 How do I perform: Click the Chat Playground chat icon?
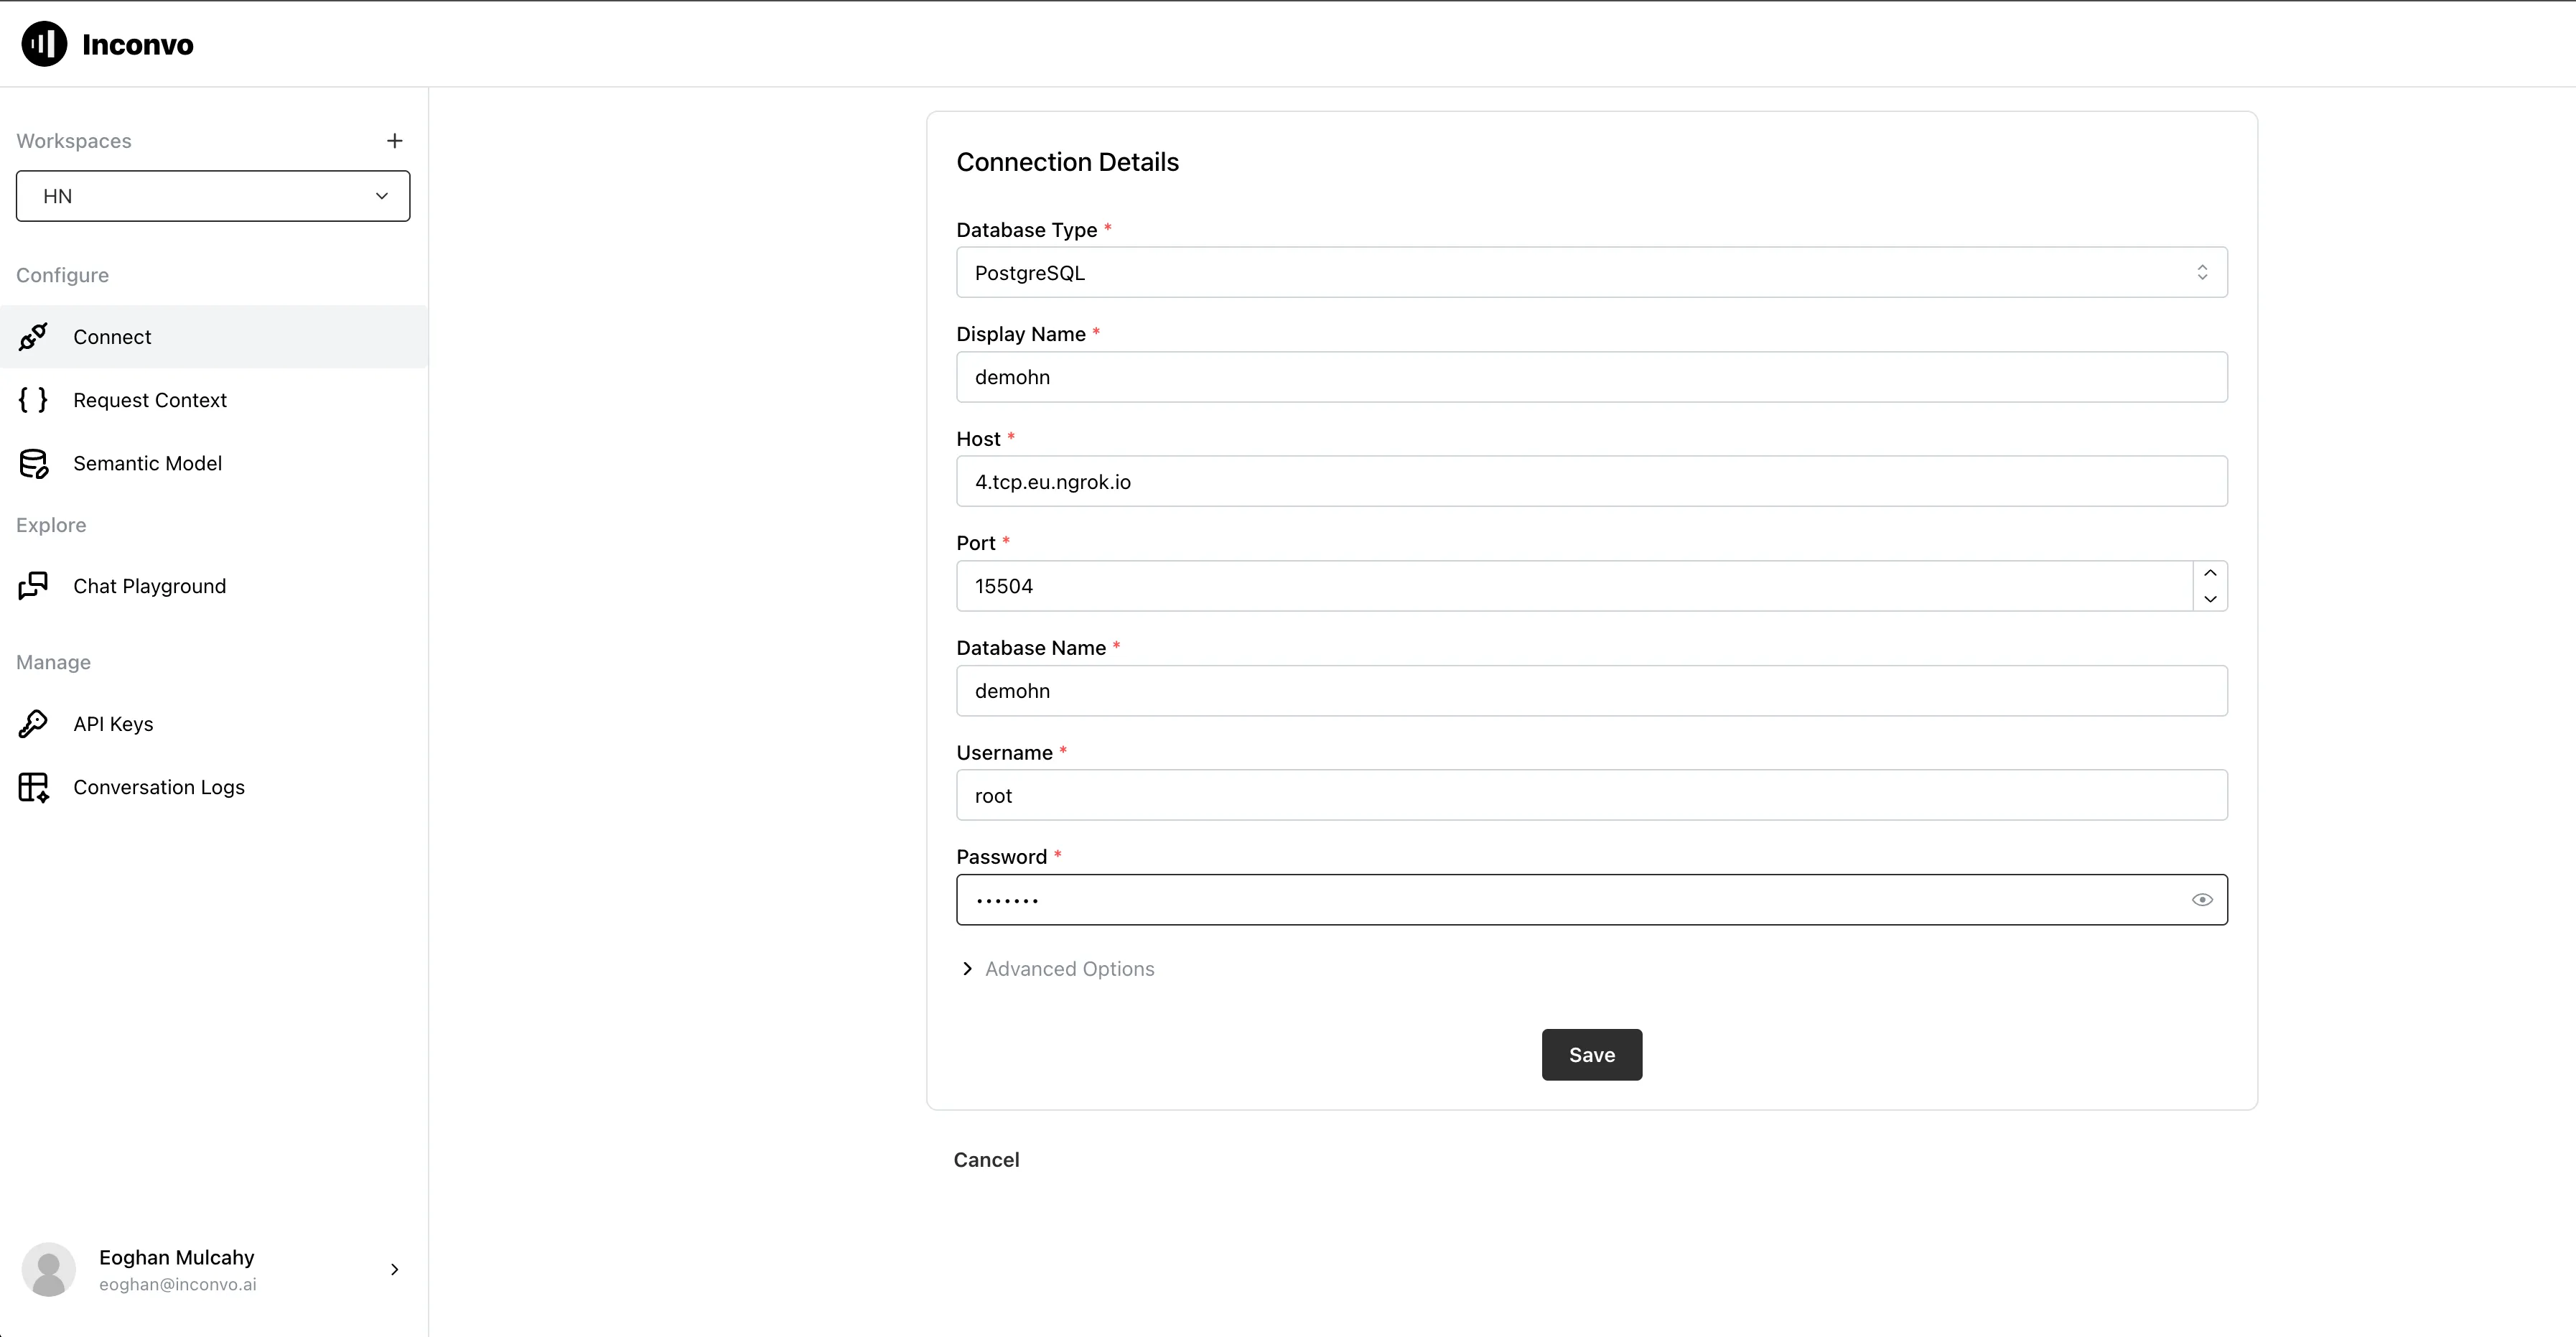(x=33, y=585)
